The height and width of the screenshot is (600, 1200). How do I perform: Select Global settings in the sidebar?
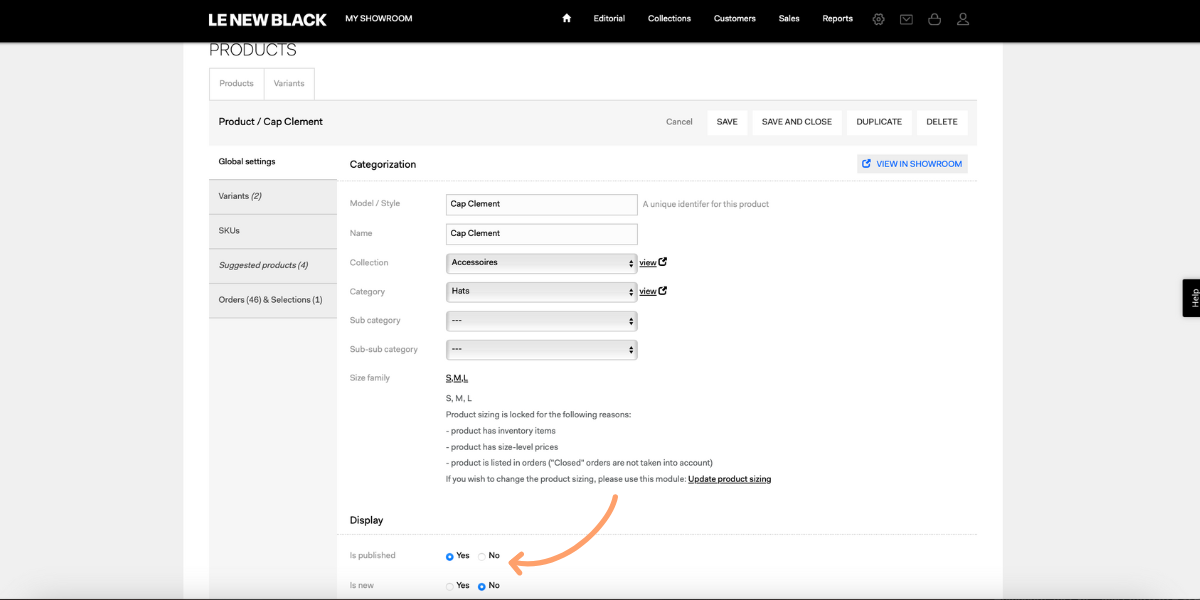click(x=273, y=162)
